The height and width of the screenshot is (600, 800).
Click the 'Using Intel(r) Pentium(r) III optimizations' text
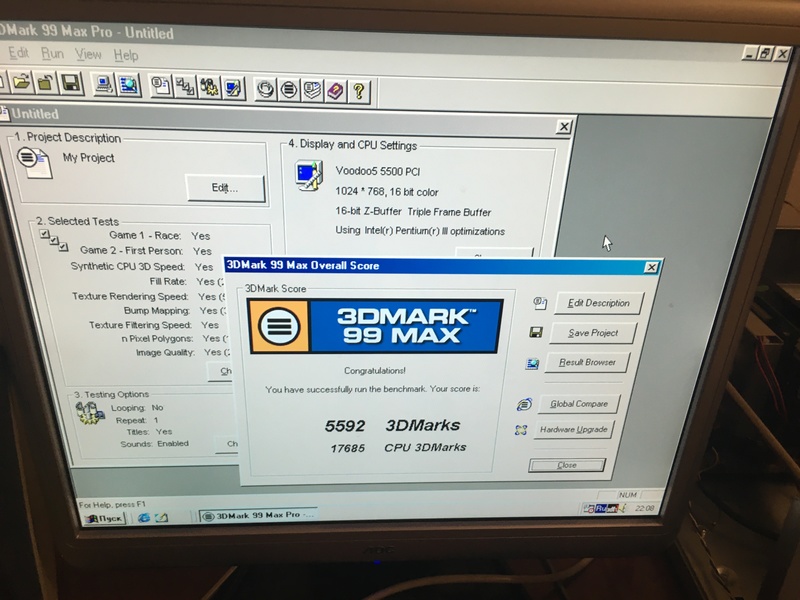pos(420,231)
